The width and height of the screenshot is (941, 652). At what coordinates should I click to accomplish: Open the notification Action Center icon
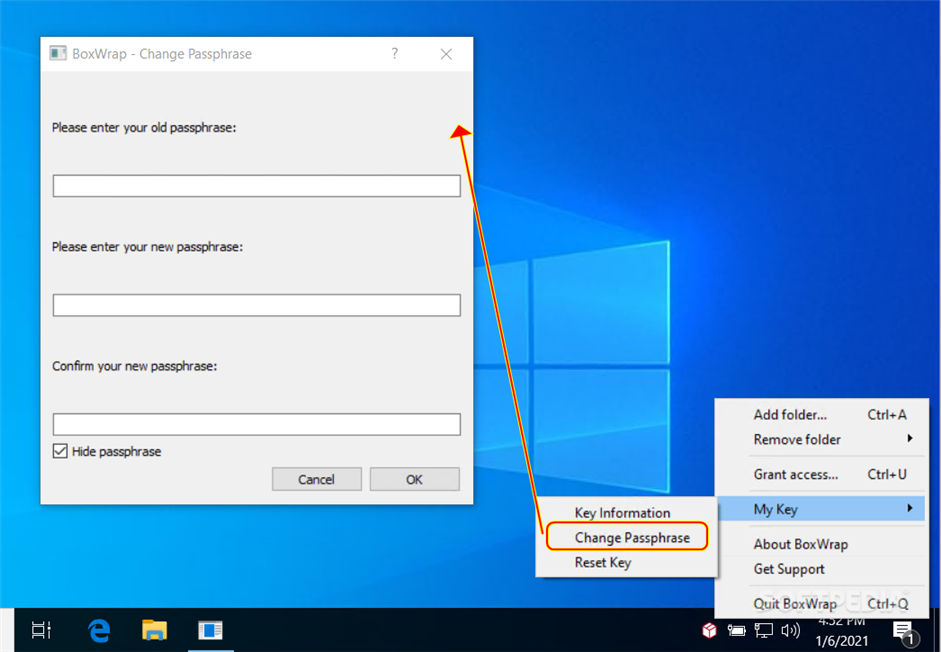(x=903, y=632)
